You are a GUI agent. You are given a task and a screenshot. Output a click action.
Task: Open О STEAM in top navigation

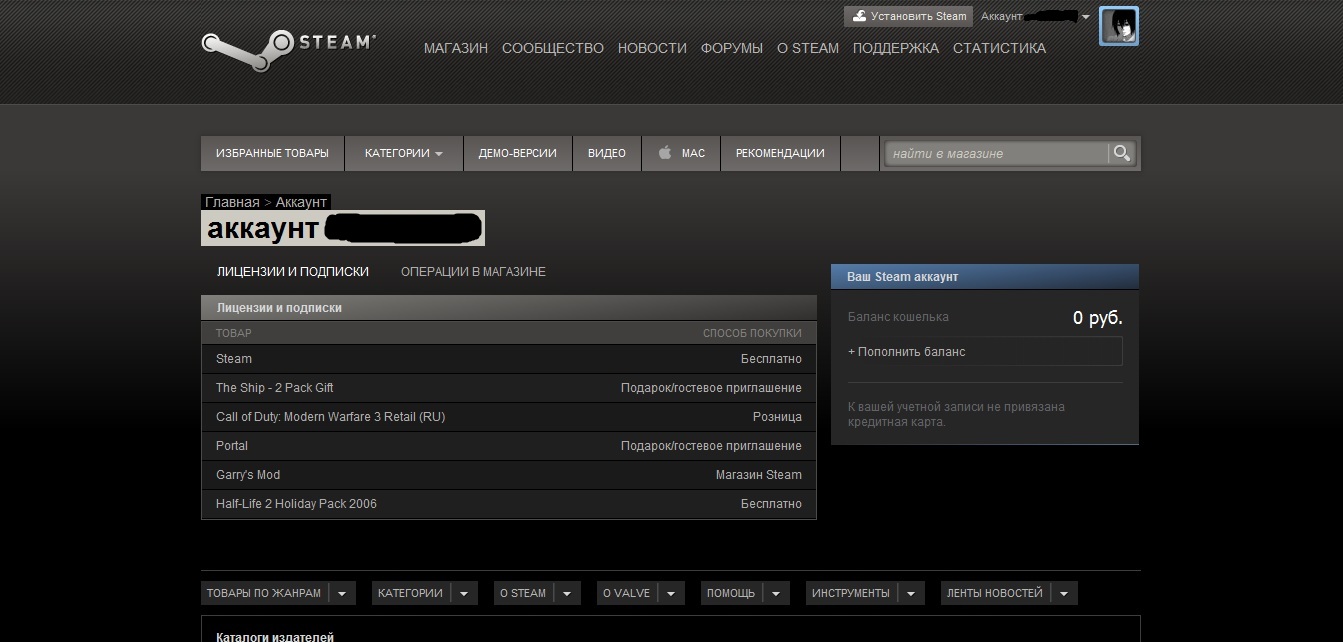[x=808, y=48]
